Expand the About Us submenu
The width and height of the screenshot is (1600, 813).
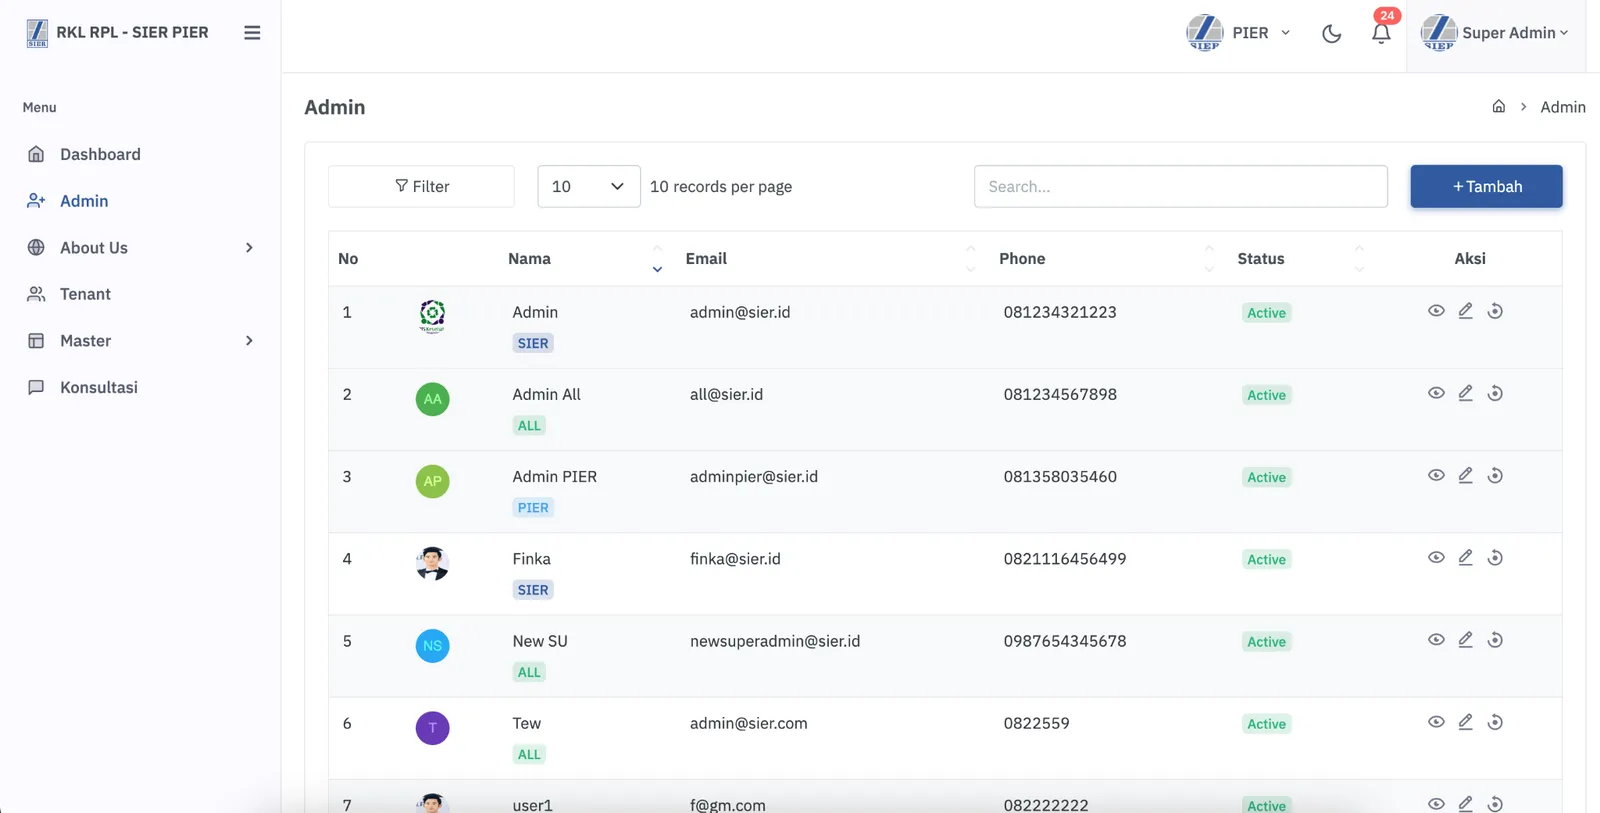140,248
